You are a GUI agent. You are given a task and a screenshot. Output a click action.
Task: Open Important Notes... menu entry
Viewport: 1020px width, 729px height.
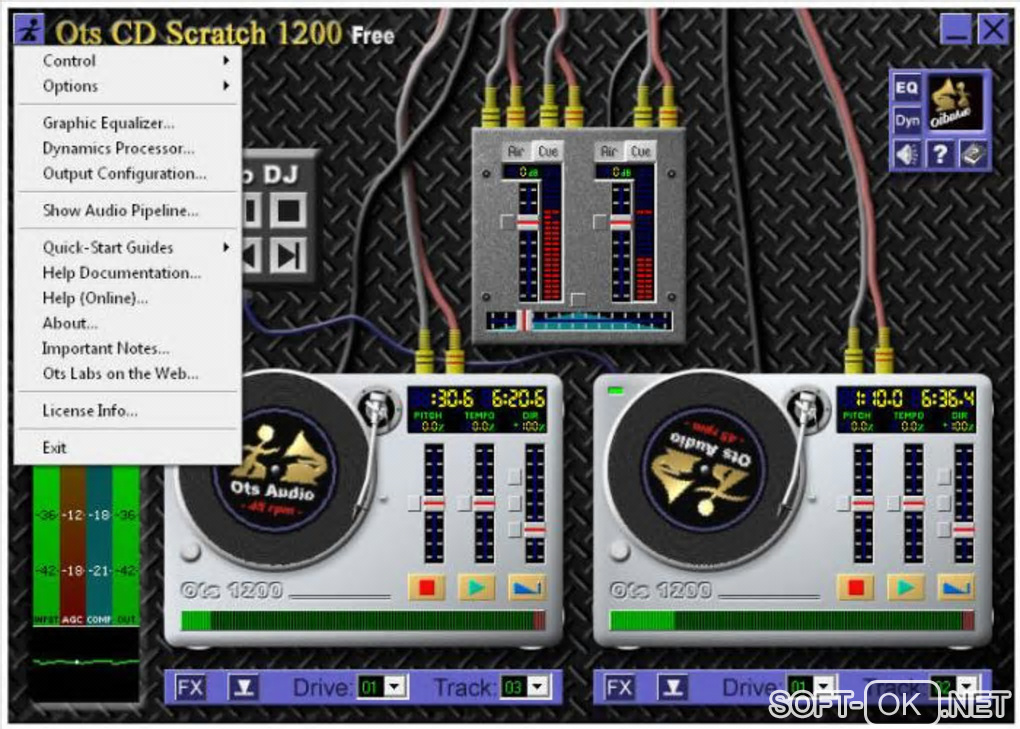(128, 349)
